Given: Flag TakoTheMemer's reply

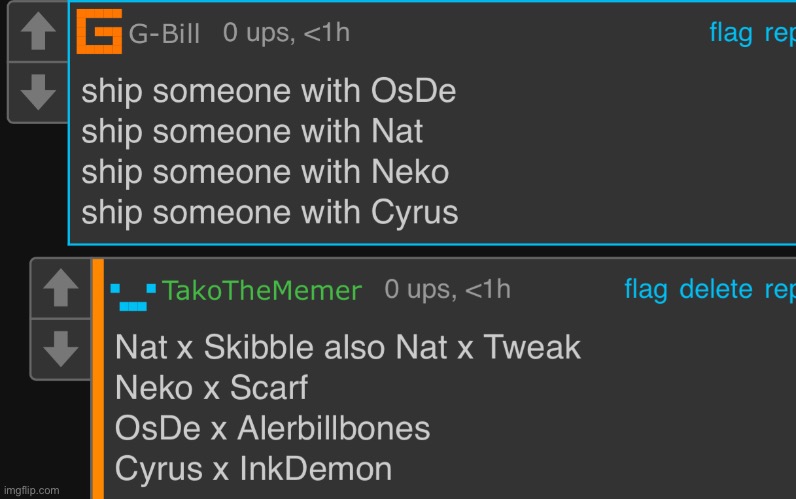Looking at the screenshot, I should [646, 290].
